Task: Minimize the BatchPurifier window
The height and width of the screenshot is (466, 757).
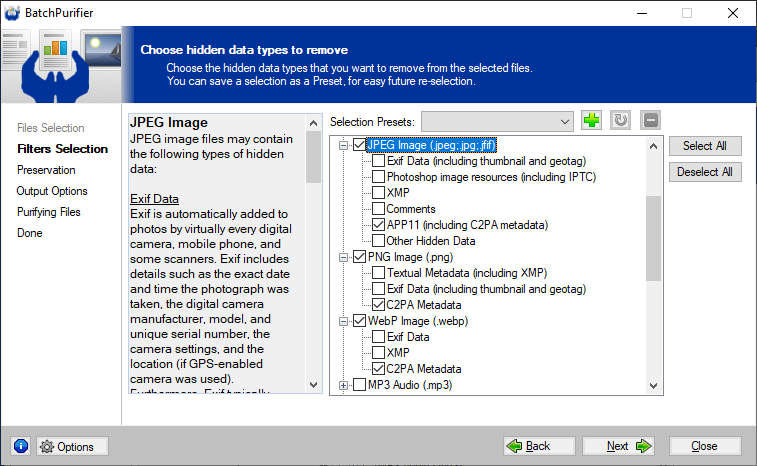Action: 642,13
